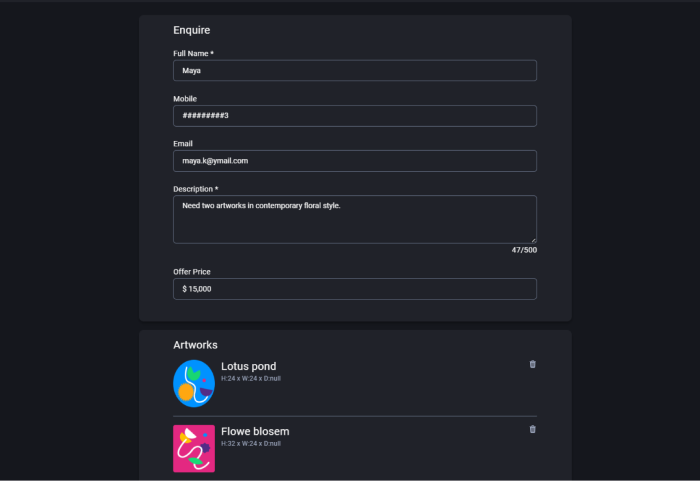The height and width of the screenshot is (481, 700).
Task: Click the Flowe blosem artwork title
Action: (255, 431)
